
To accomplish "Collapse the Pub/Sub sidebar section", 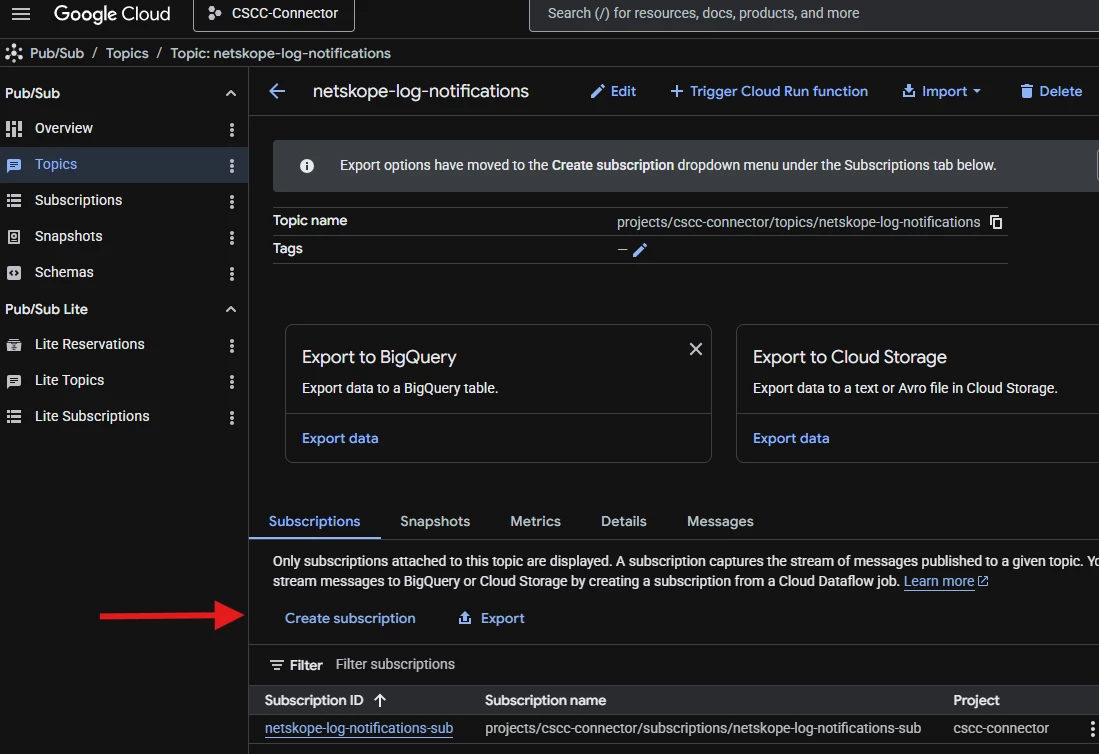I will pos(231,93).
